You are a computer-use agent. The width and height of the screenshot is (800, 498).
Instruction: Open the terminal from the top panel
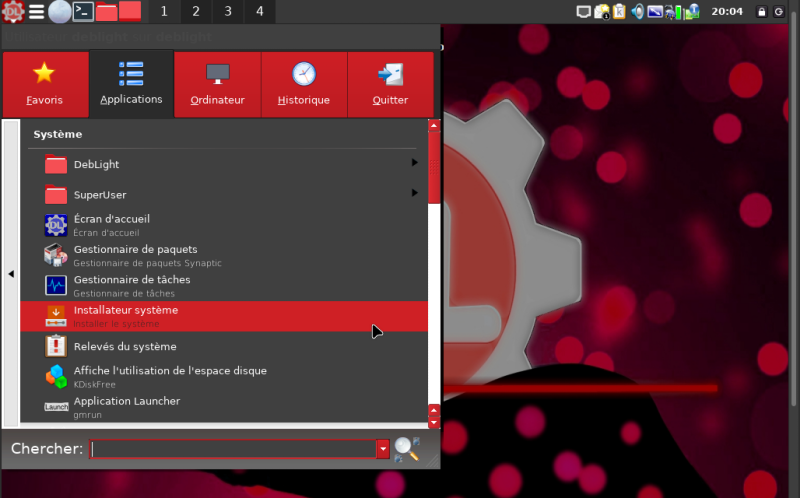tap(84, 12)
